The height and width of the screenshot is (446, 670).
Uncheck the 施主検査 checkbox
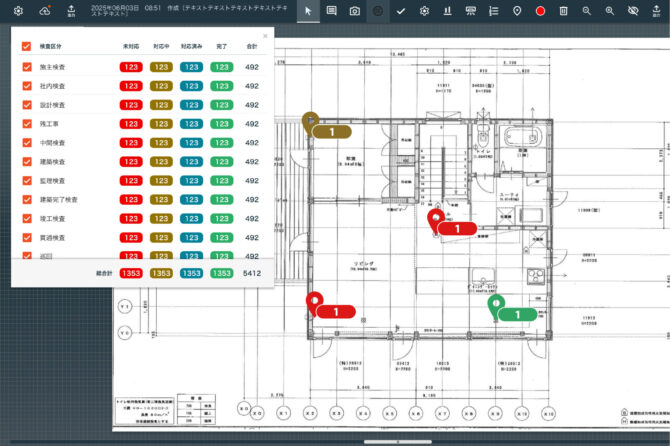coord(27,67)
